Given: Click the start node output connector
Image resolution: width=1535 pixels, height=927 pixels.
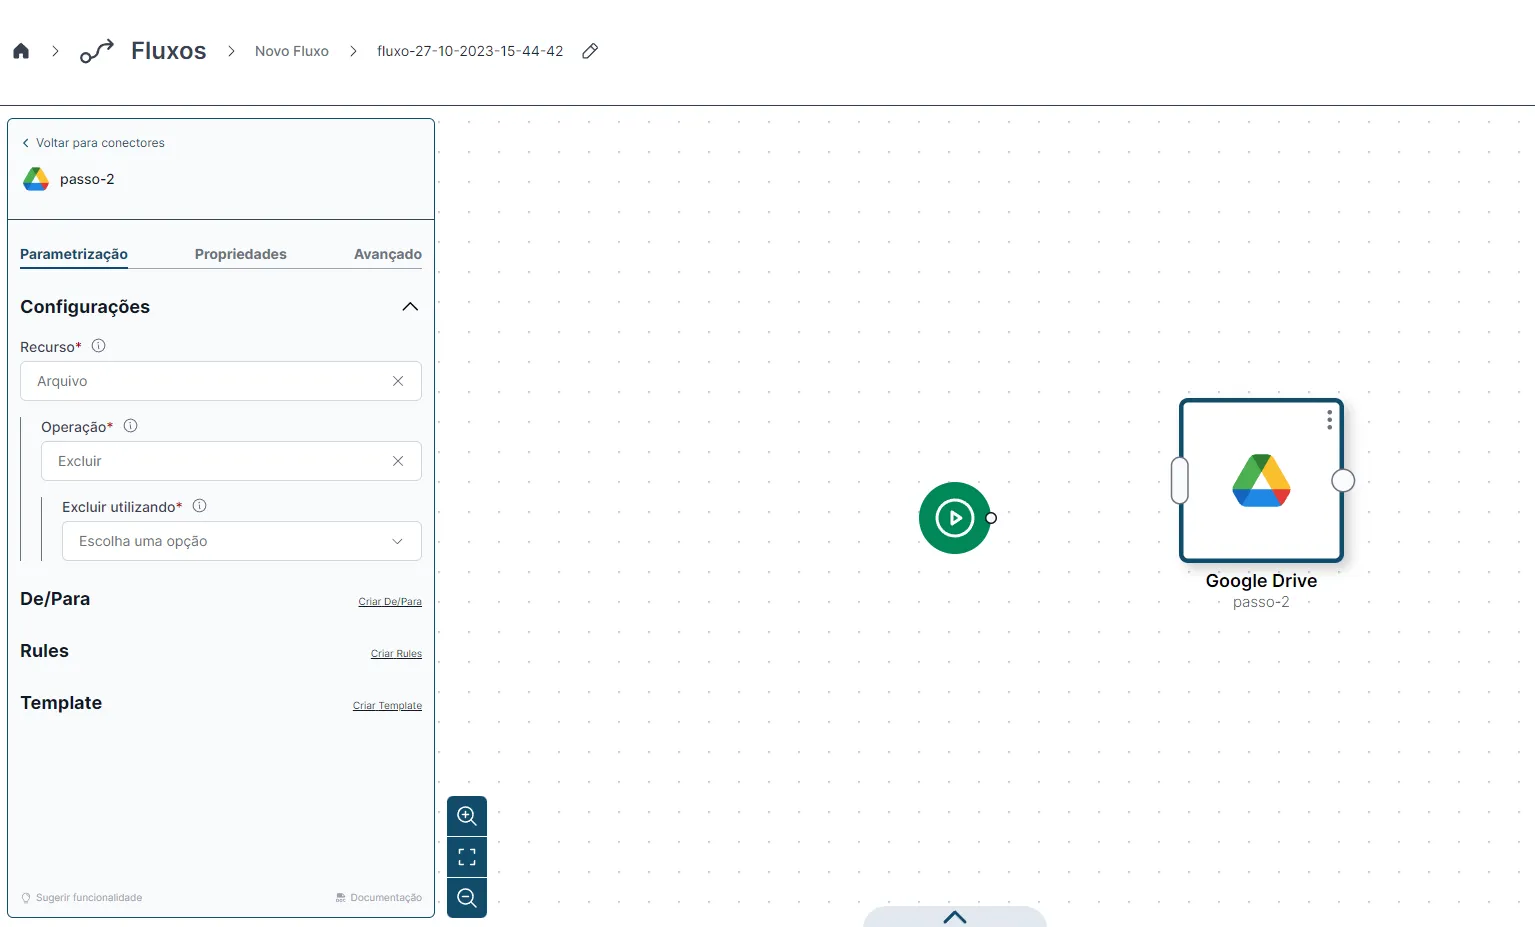Looking at the screenshot, I should [991, 518].
